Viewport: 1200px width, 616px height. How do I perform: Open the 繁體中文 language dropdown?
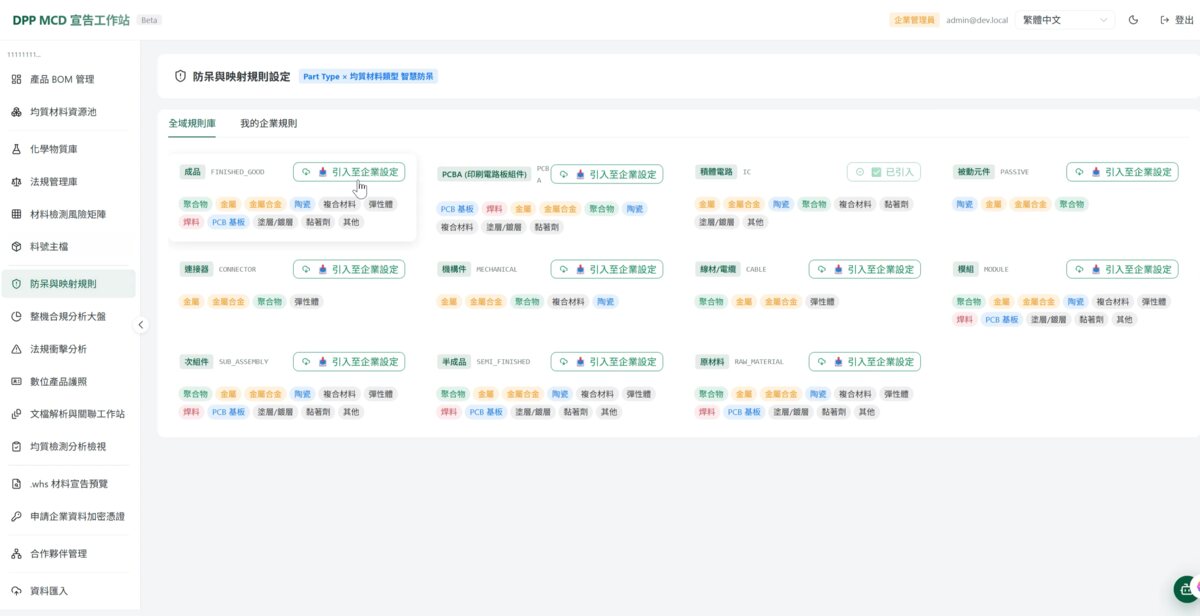1063,20
